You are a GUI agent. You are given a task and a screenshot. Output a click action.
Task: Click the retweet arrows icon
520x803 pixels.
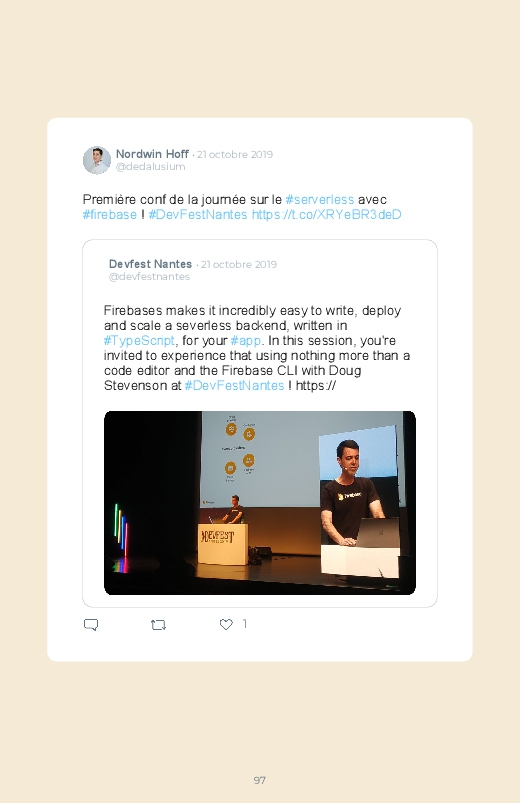click(158, 625)
